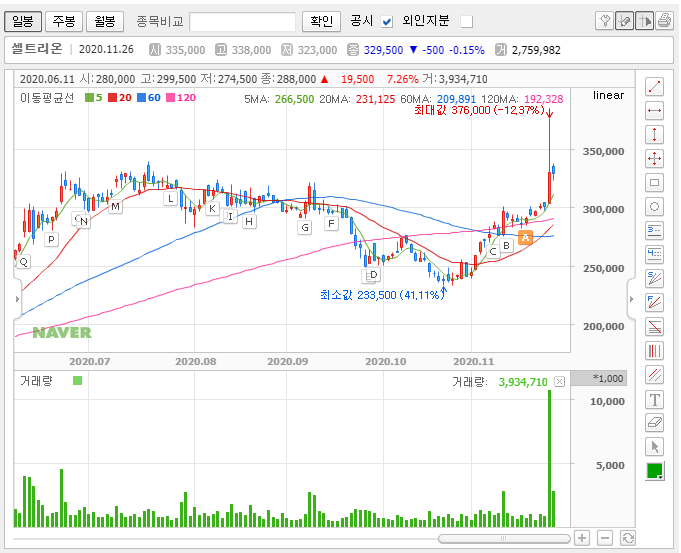This screenshot has width=681, height=553.
Task: Click the orange disclosure marker A
Action: click(525, 238)
